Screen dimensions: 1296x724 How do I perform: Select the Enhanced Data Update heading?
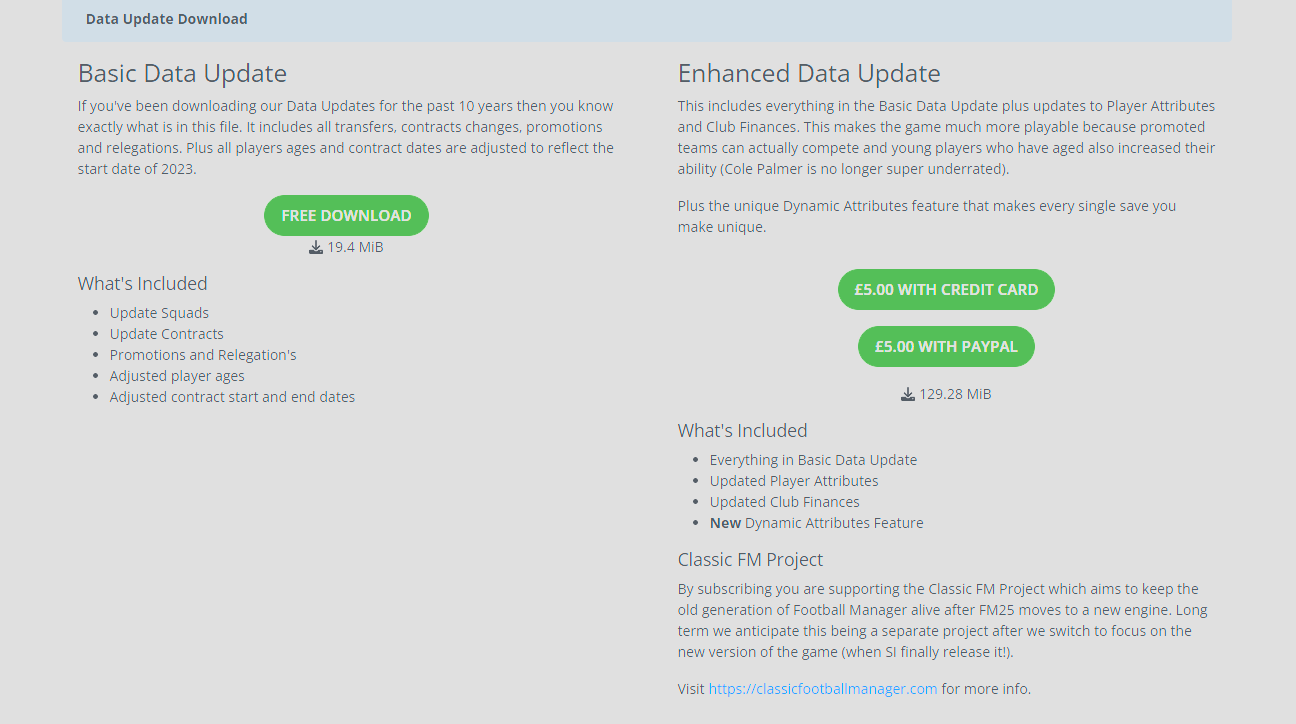(x=809, y=73)
